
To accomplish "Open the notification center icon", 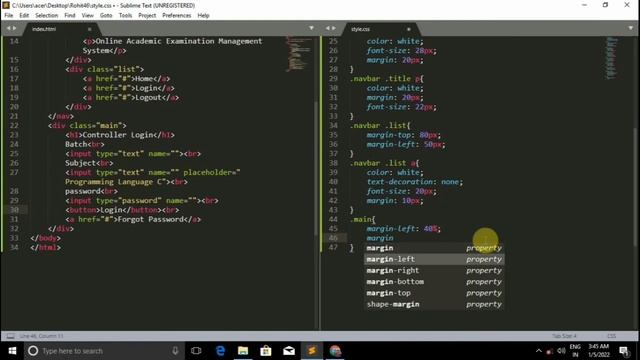I will [x=624, y=351].
